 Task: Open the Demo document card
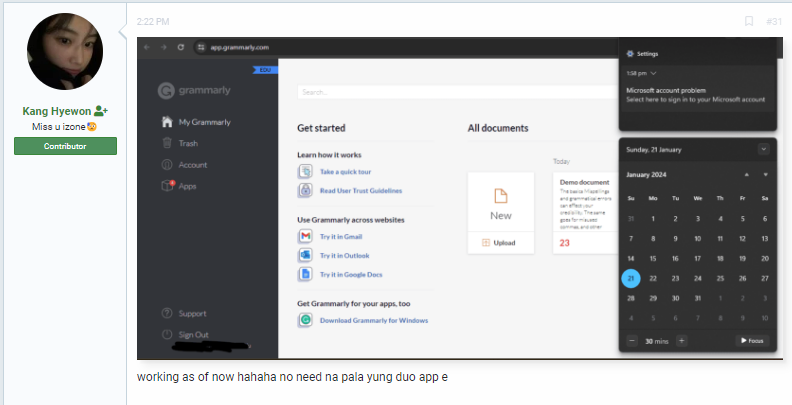pyautogui.click(x=586, y=213)
